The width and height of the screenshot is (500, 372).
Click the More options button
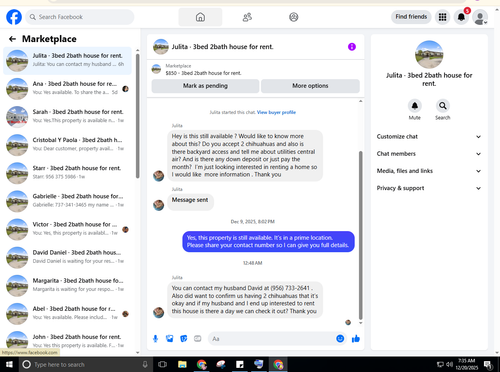coord(310,86)
